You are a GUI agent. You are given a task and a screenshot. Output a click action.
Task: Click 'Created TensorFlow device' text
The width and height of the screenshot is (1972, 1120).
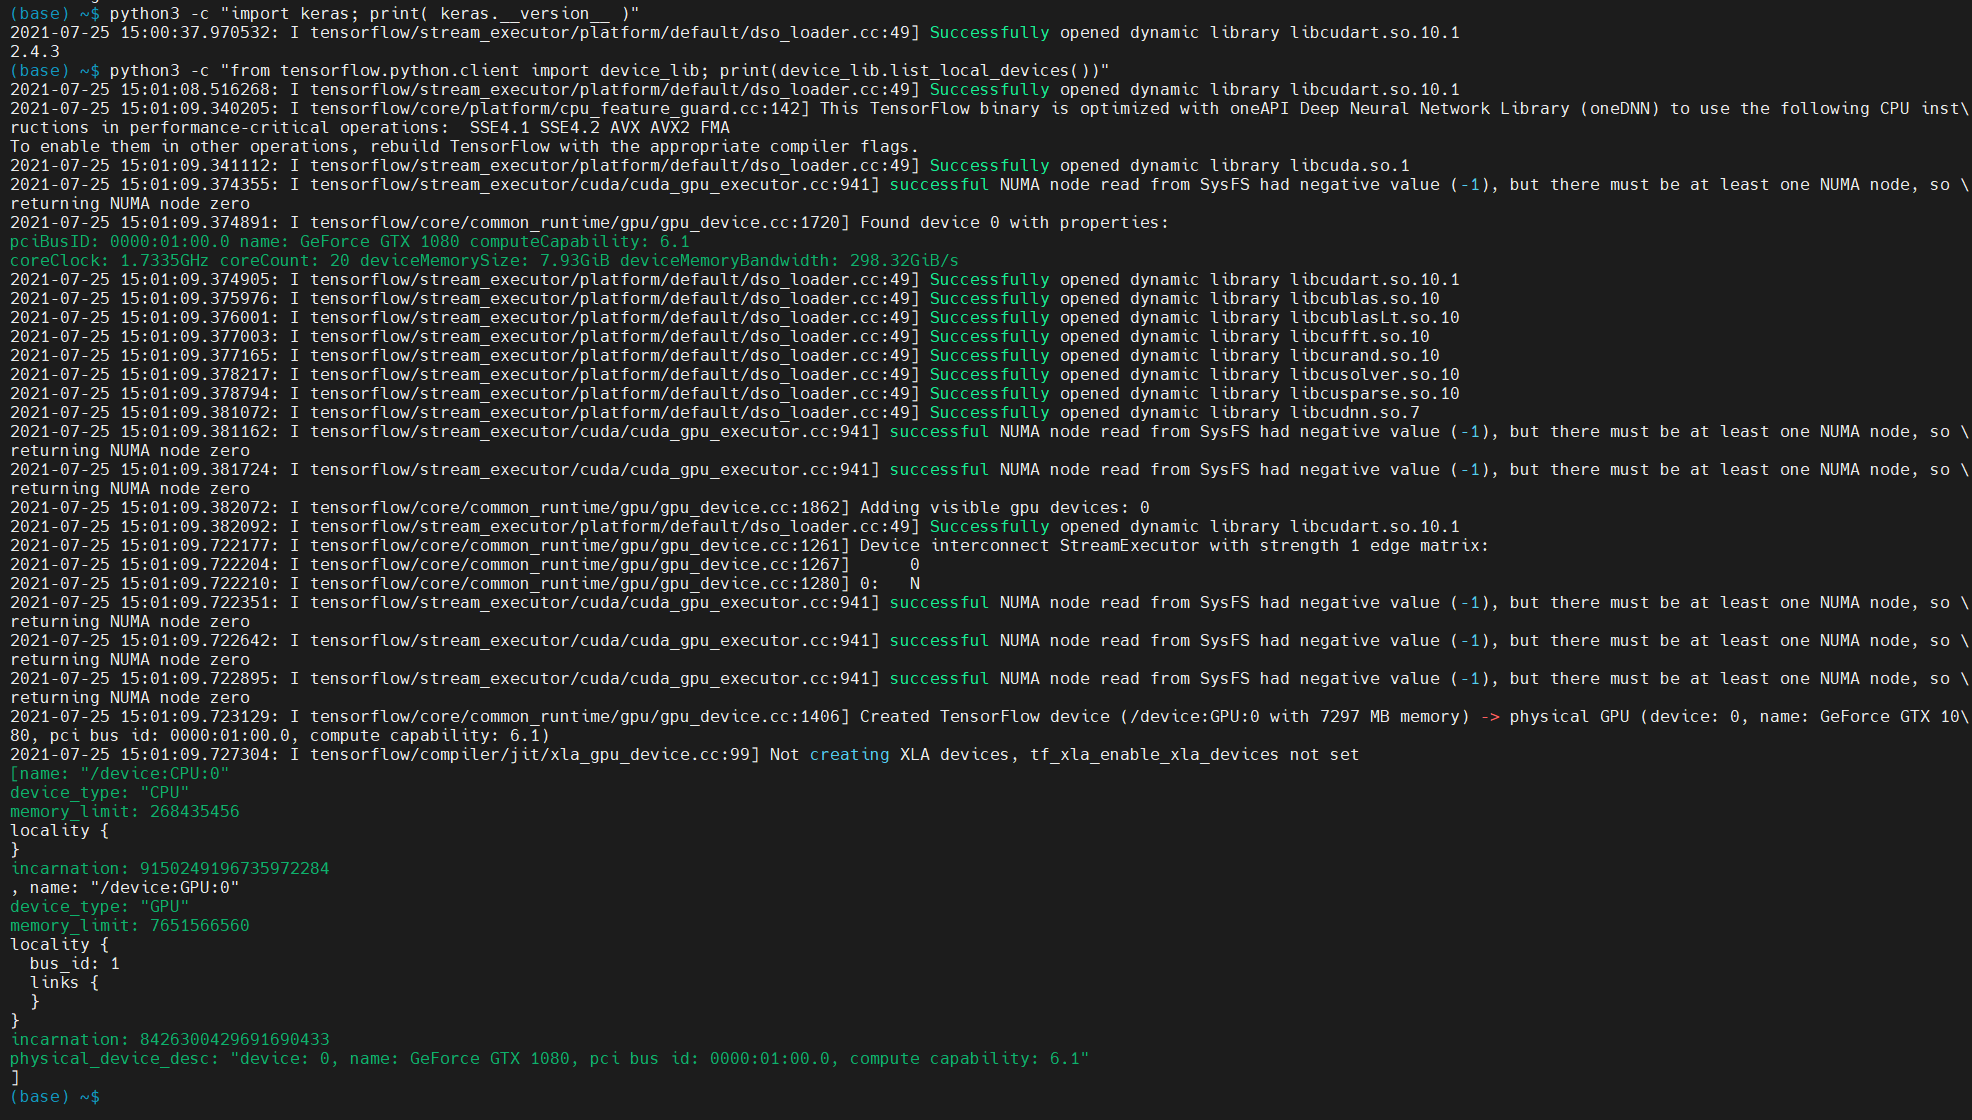(x=984, y=716)
